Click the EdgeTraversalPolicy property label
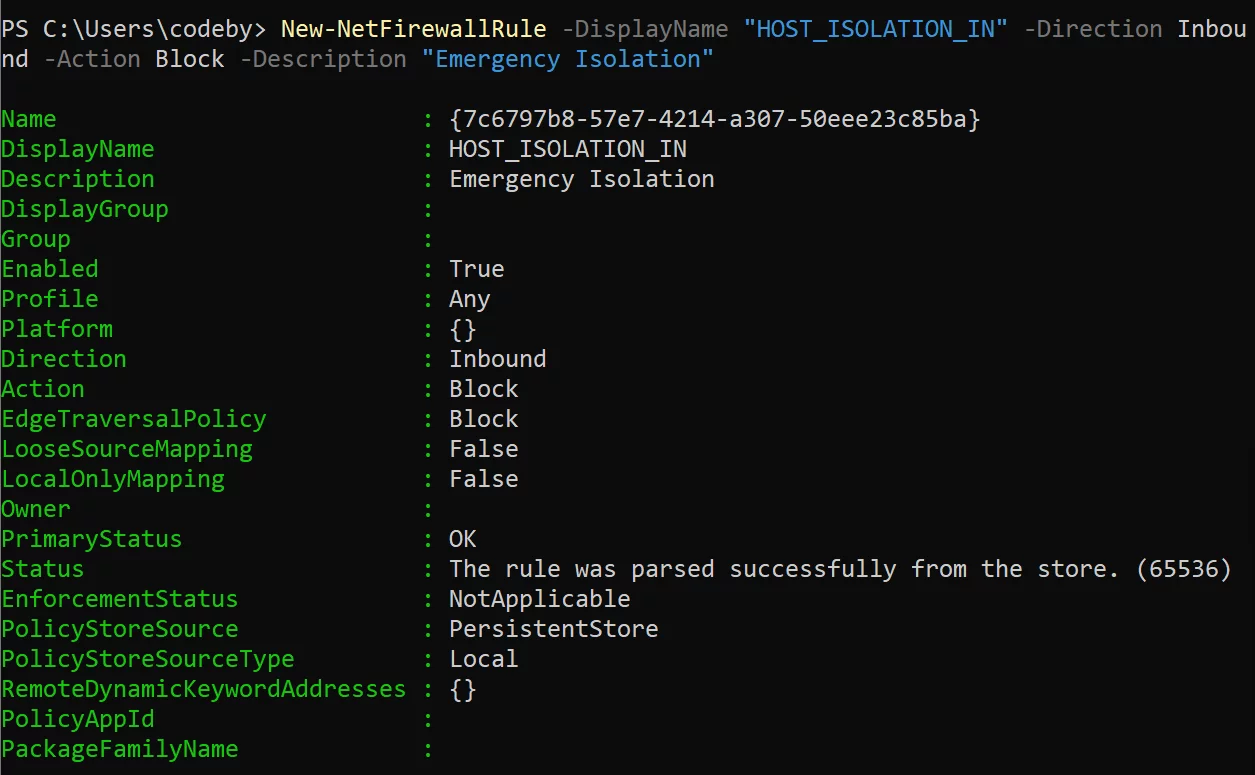Screen dimensions: 1255x775 pyautogui.click(x=134, y=419)
